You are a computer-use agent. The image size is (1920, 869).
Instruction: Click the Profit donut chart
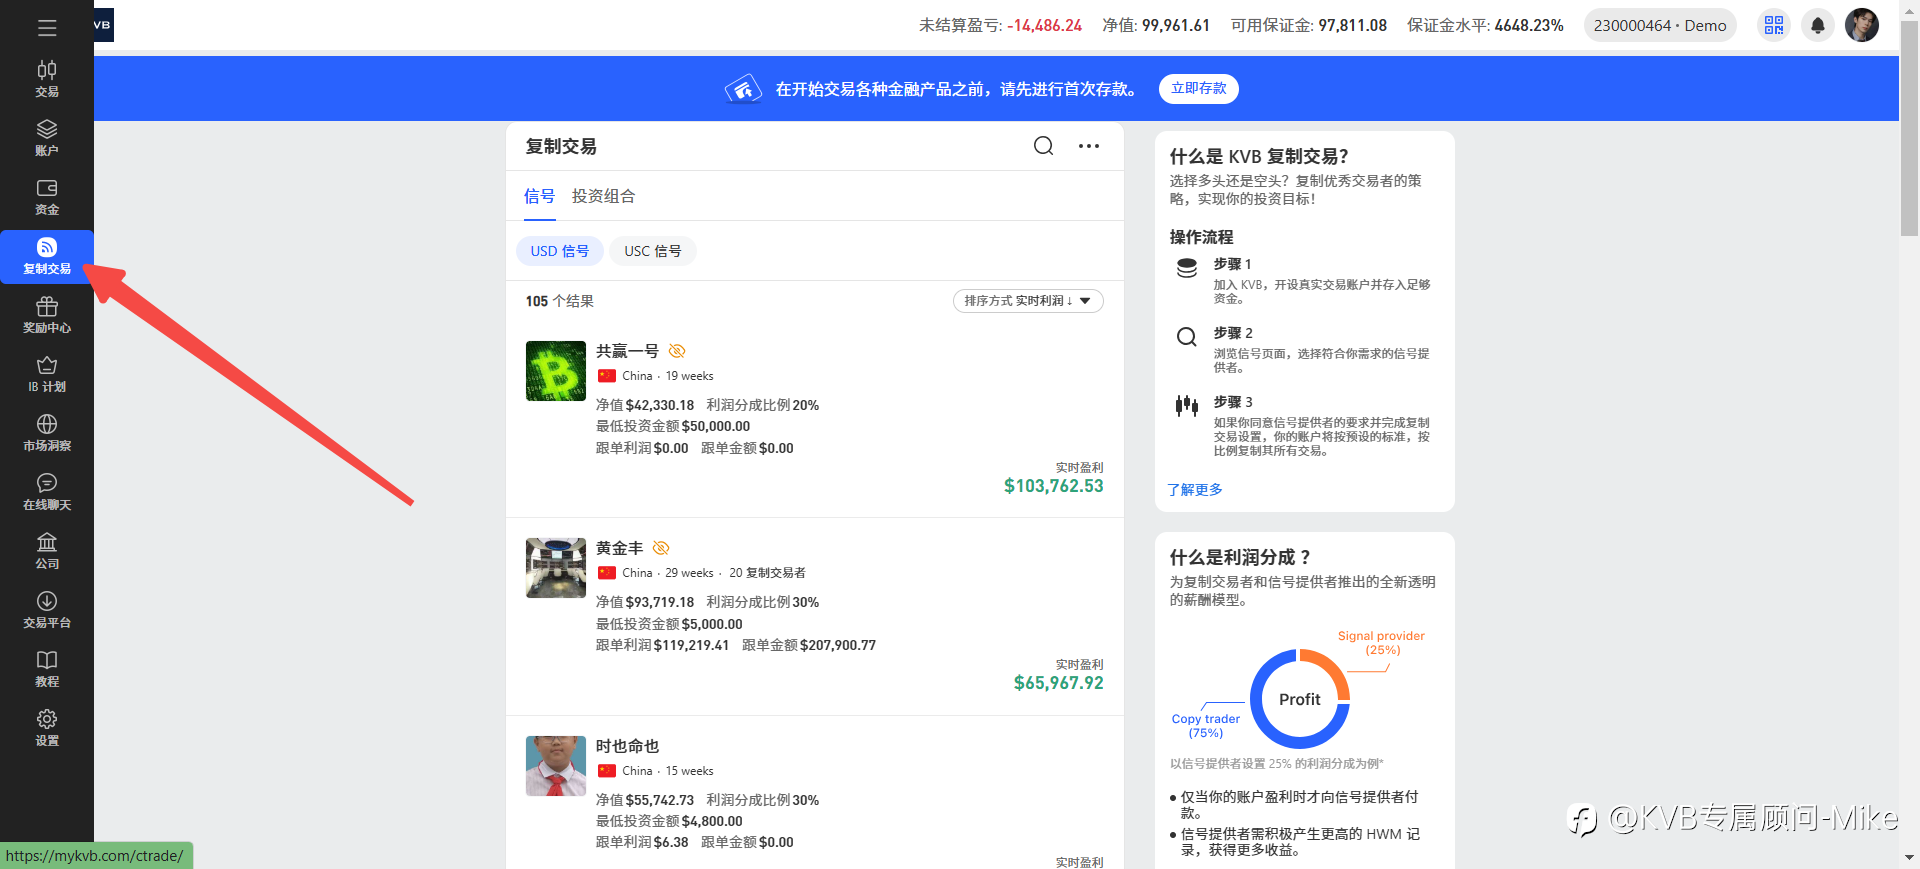click(1300, 699)
